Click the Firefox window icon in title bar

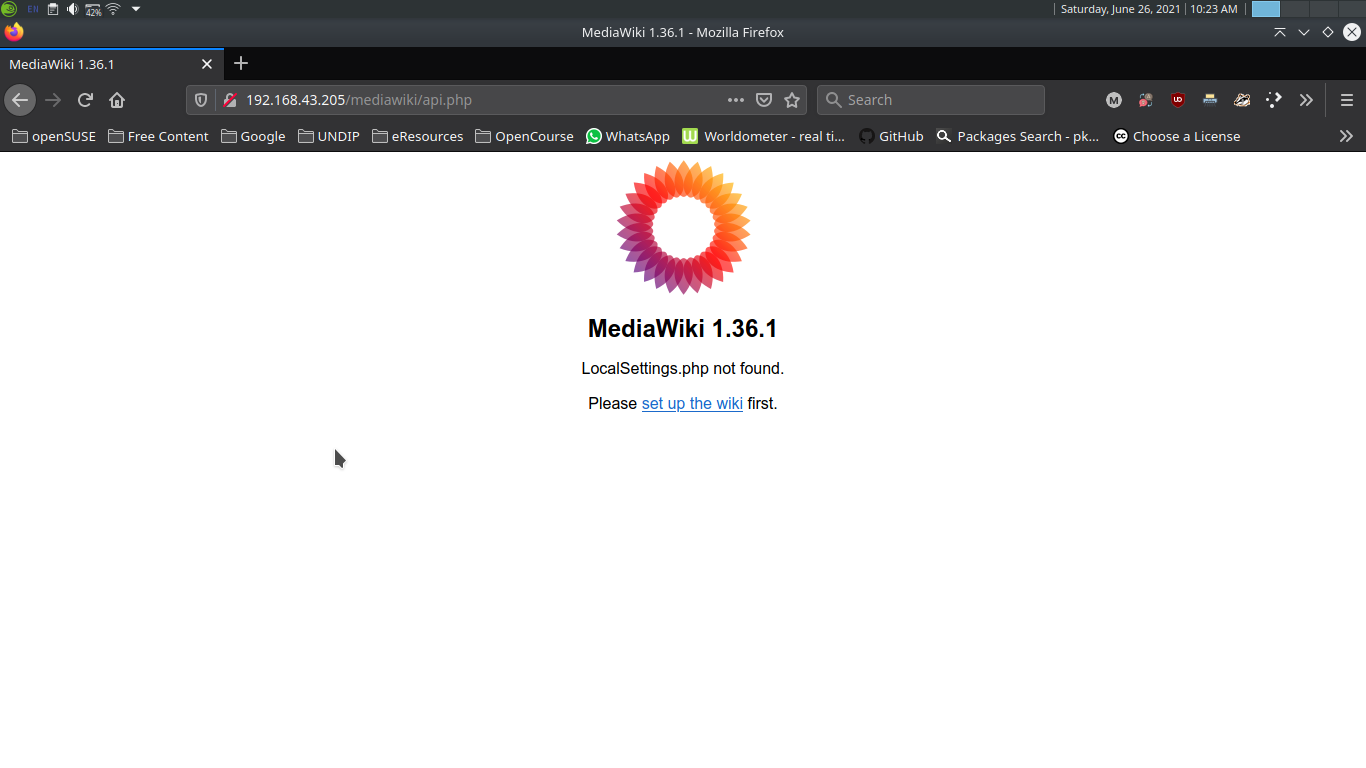tap(13, 32)
